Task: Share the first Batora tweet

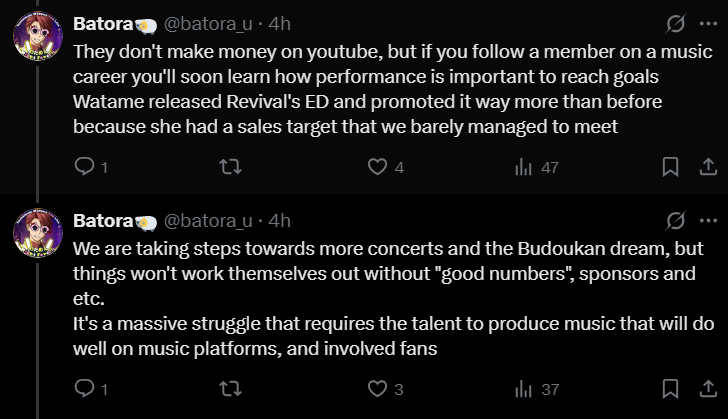Action: pos(705,167)
